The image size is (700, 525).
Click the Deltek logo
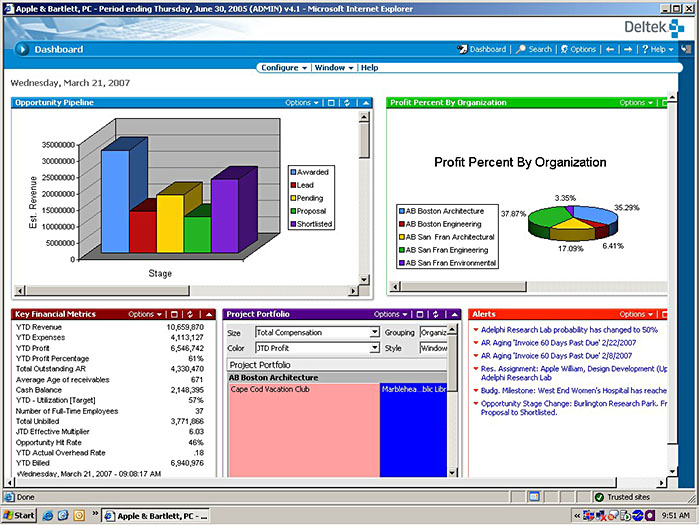point(654,28)
